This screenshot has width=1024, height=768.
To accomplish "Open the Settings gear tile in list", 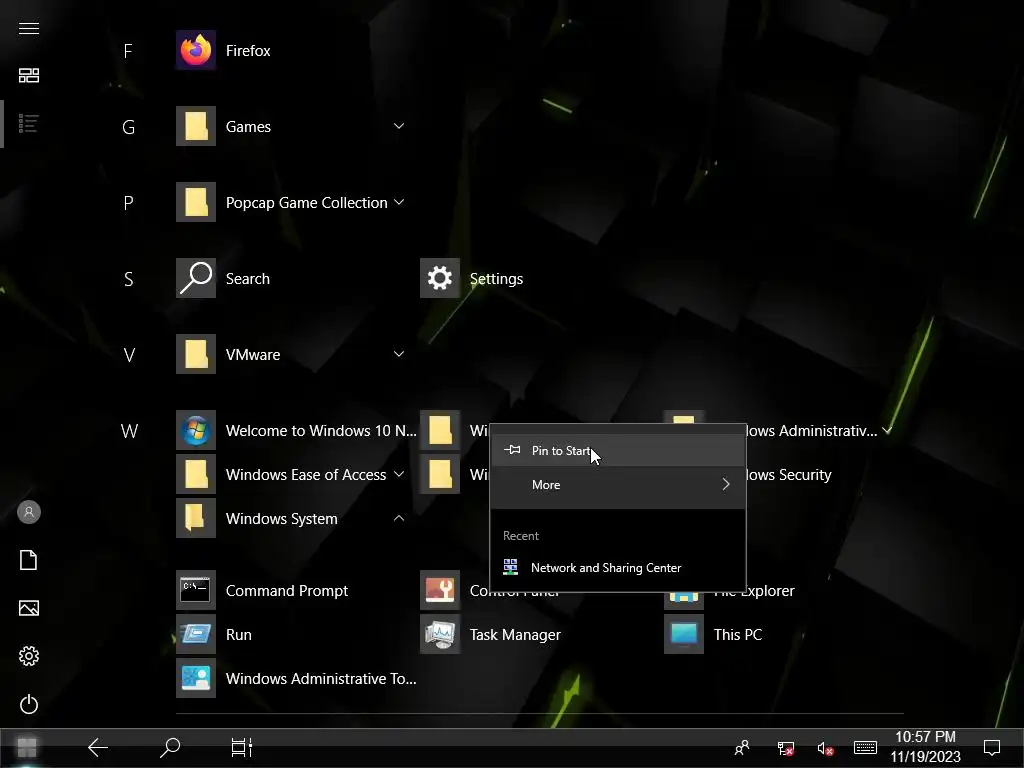I will [x=440, y=278].
